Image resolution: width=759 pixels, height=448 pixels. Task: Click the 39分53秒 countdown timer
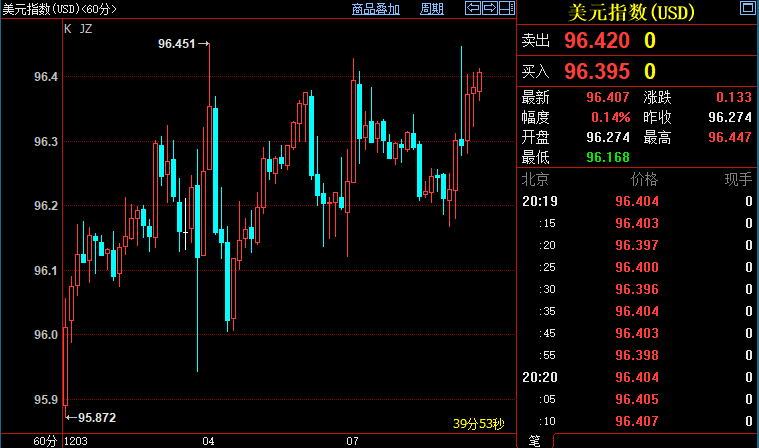coord(480,424)
